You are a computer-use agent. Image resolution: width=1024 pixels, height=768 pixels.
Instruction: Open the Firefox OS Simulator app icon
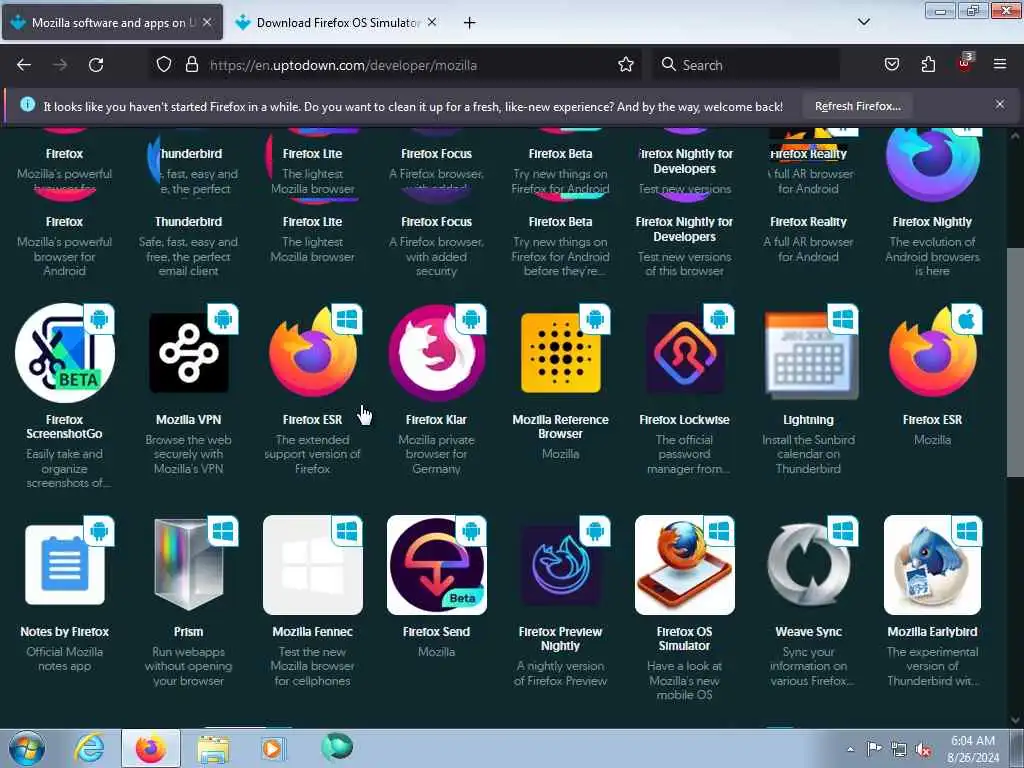[684, 565]
